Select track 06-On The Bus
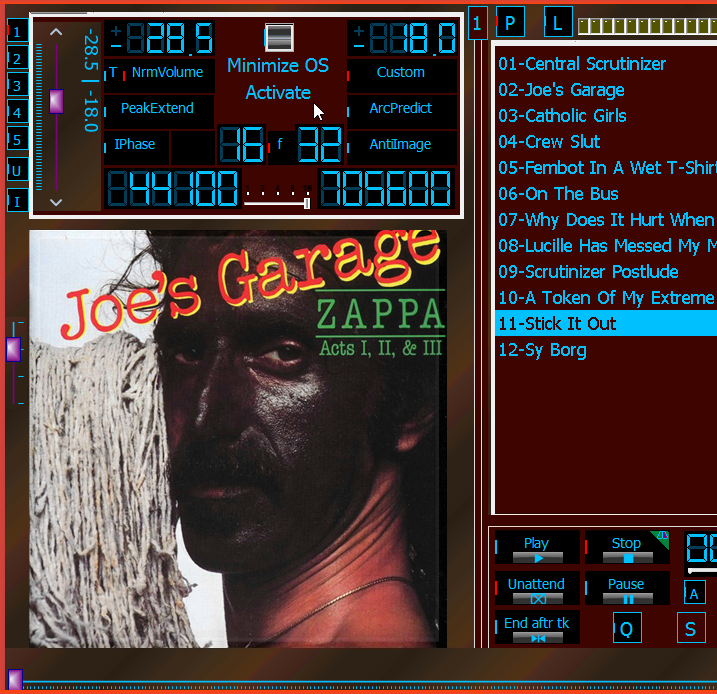Image resolution: width=717 pixels, height=694 pixels. click(x=606, y=194)
